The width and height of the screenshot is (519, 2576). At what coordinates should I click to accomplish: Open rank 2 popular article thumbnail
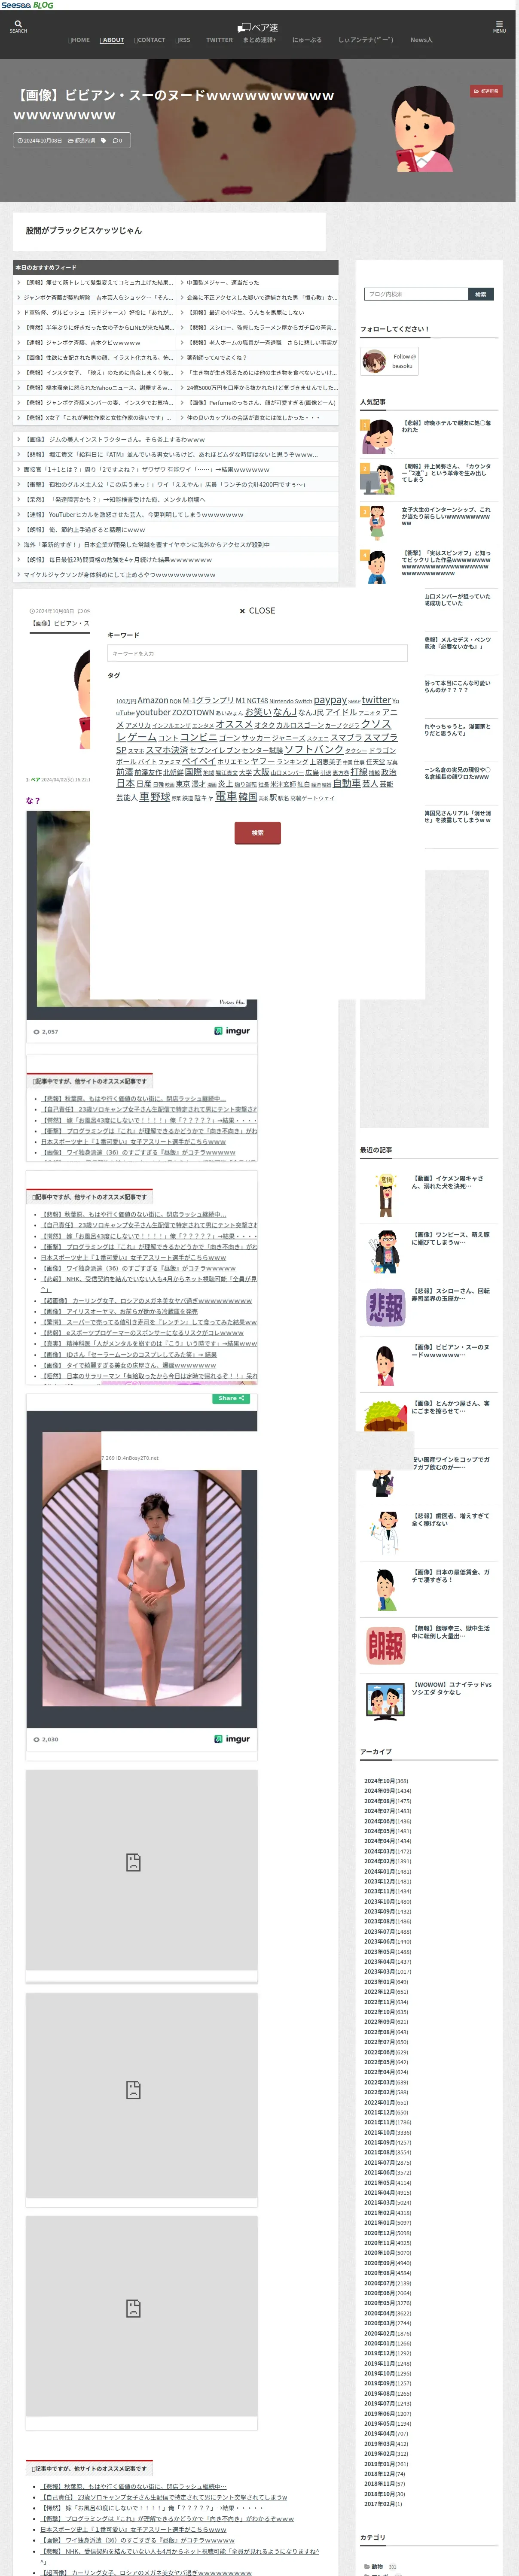[377, 479]
